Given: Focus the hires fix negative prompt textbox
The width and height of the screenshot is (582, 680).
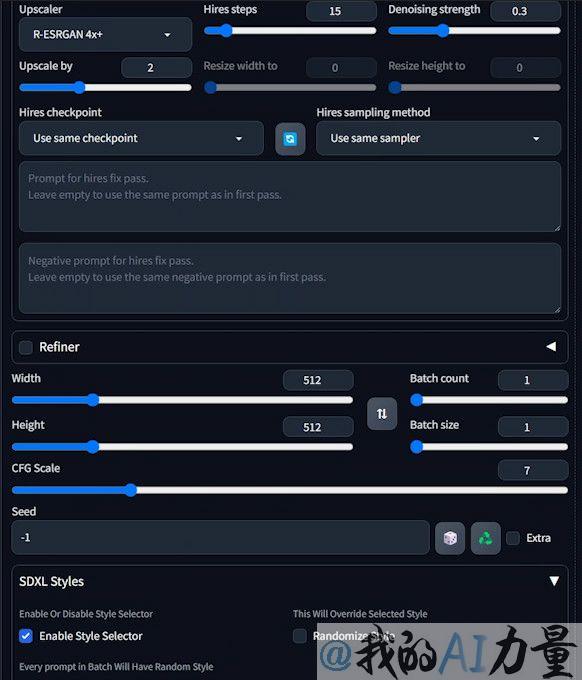Looking at the screenshot, I should click(290, 278).
